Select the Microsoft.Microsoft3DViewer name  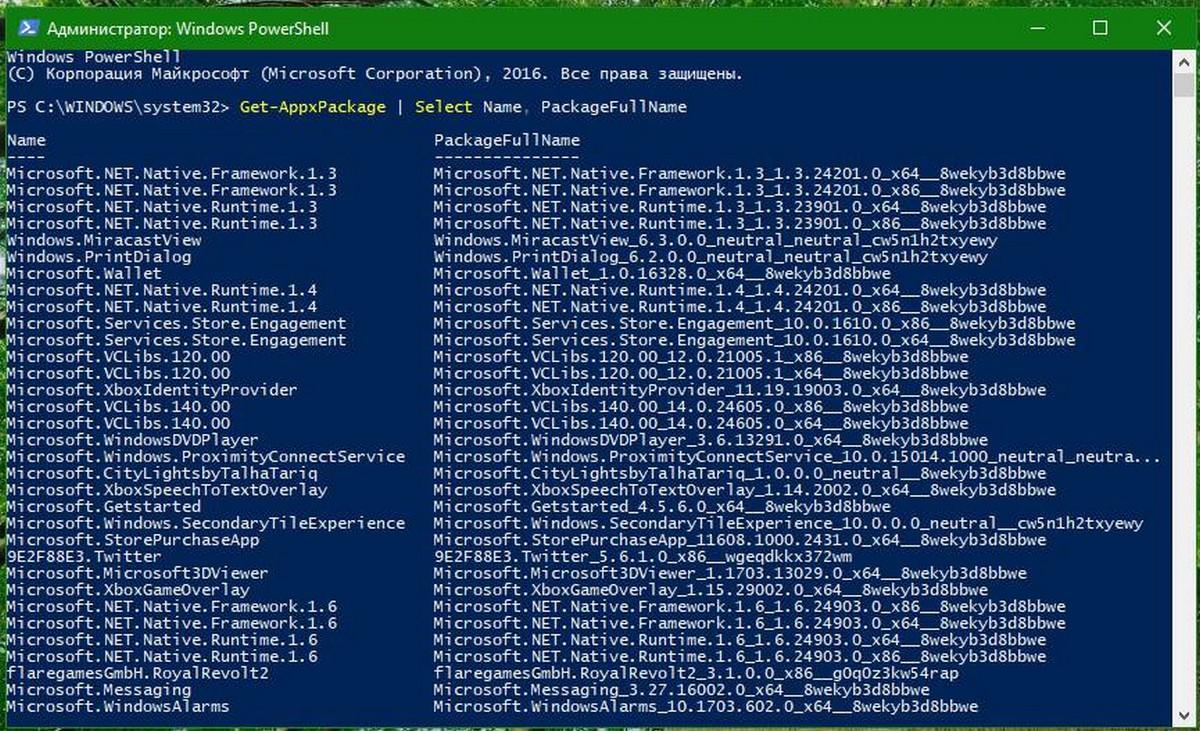pos(137,573)
